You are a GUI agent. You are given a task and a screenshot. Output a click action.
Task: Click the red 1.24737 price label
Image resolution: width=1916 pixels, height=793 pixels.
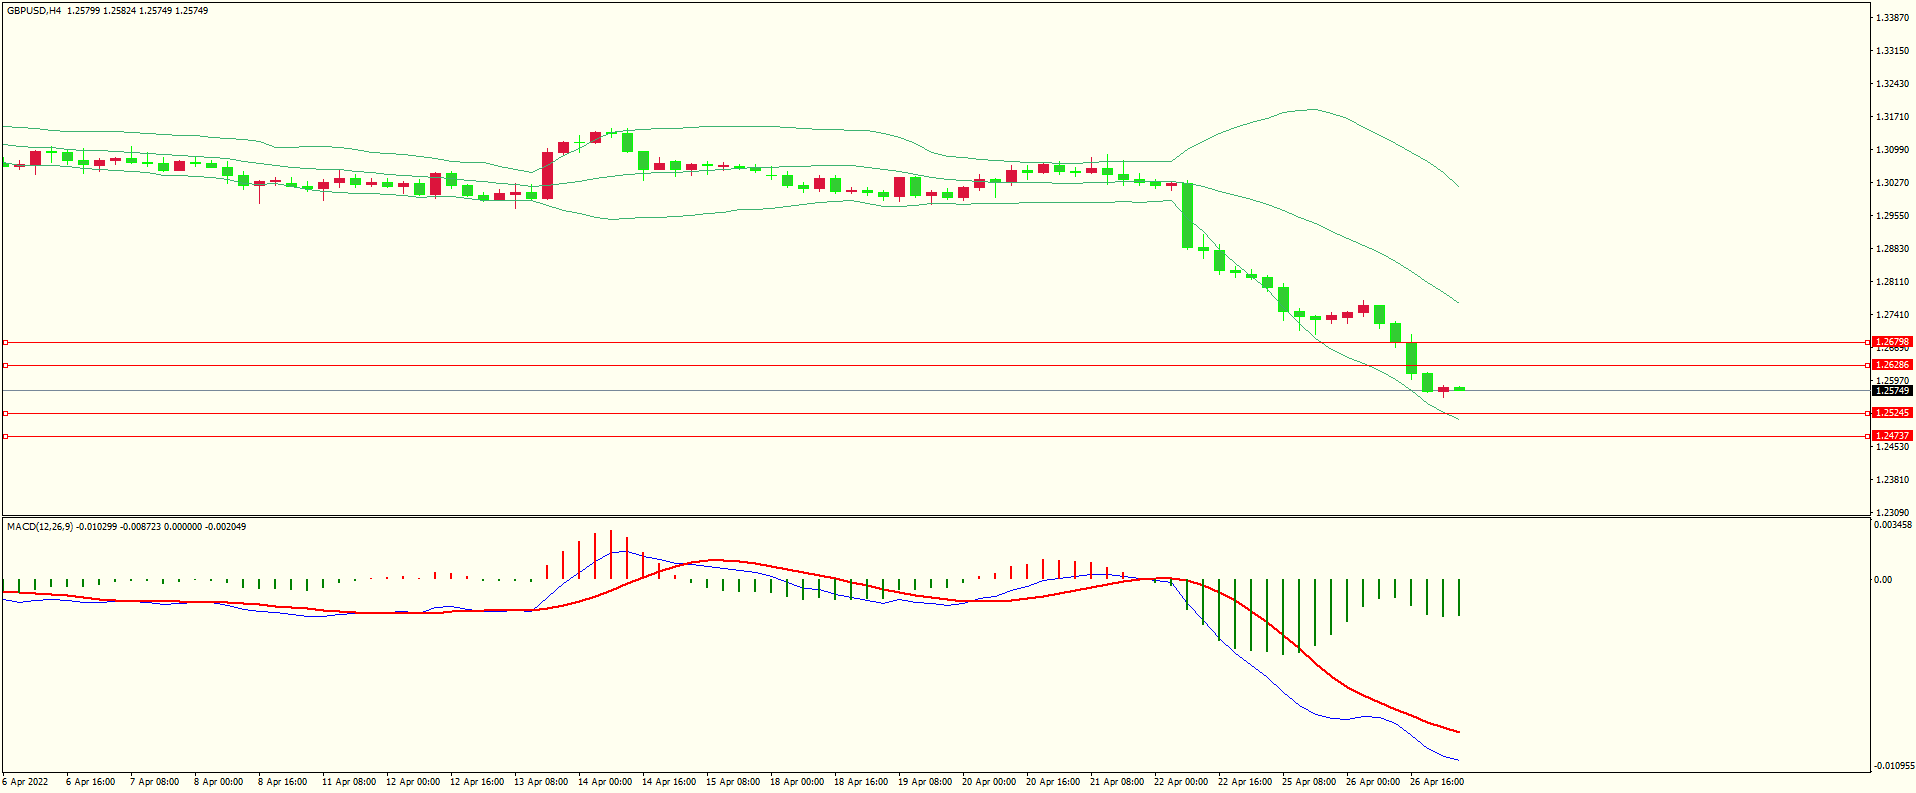tap(1892, 436)
